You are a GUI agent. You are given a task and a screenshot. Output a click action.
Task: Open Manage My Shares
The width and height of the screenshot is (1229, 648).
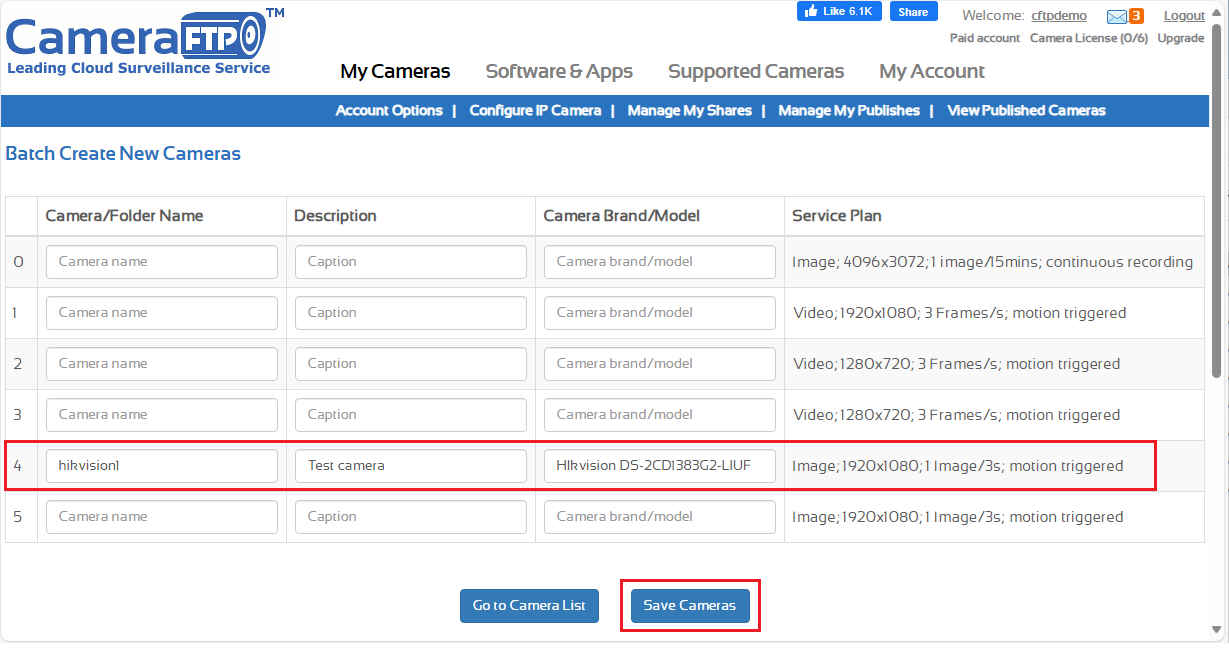click(689, 111)
